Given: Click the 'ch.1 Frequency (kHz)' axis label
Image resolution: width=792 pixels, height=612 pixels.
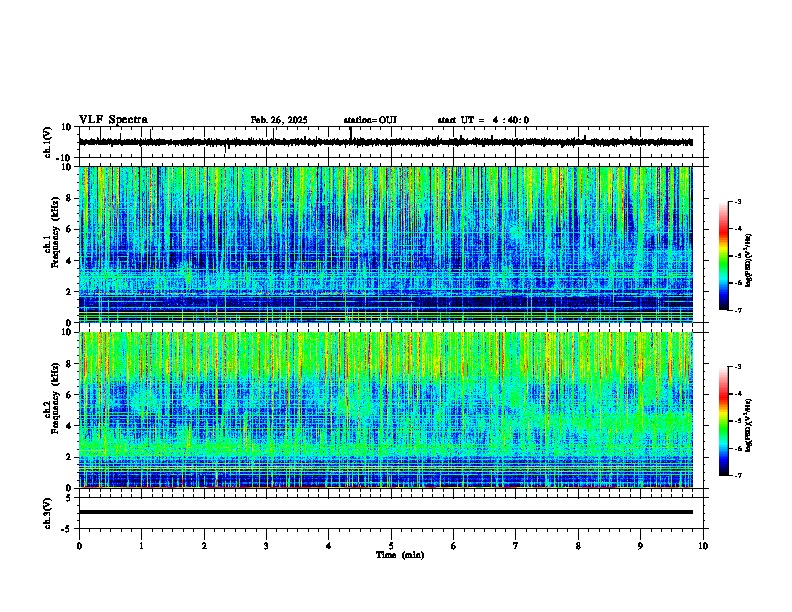Looking at the screenshot, I should click(x=51, y=233).
